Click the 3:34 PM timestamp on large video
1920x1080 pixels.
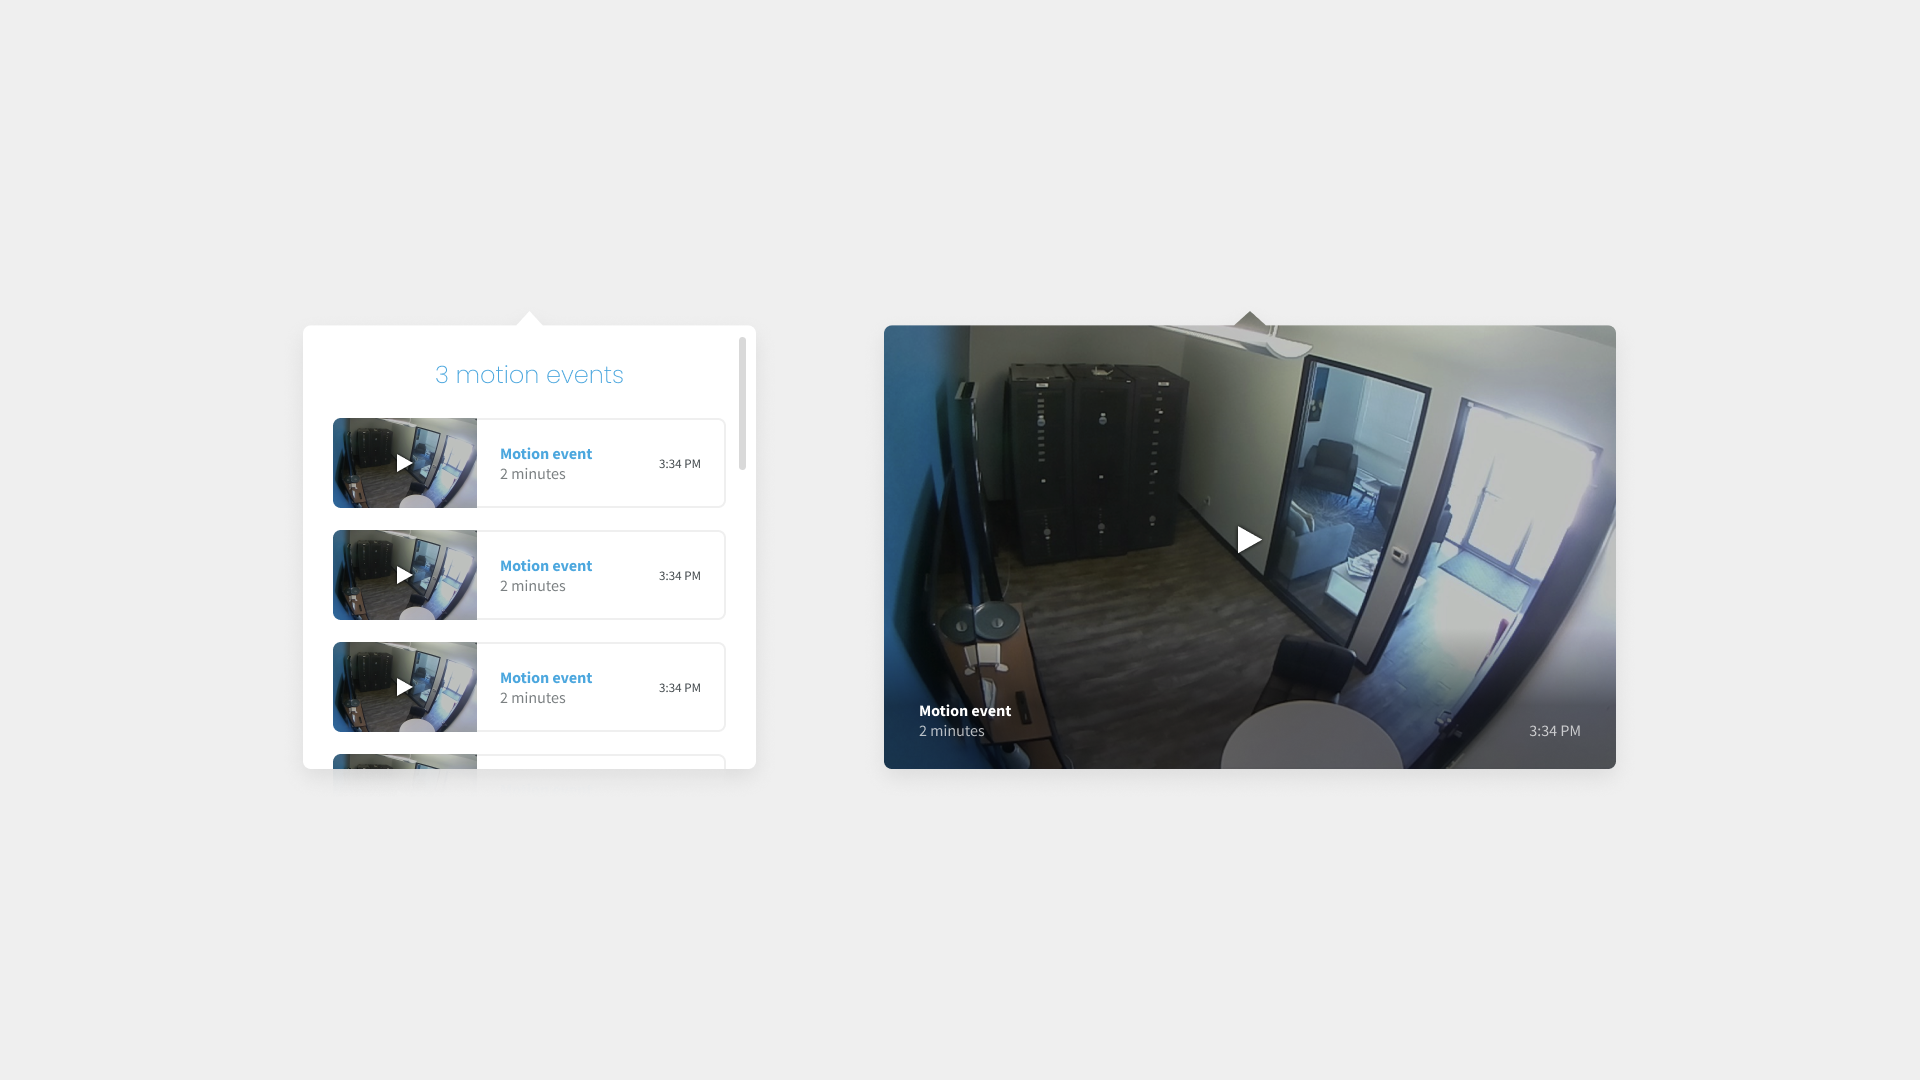click(x=1554, y=731)
